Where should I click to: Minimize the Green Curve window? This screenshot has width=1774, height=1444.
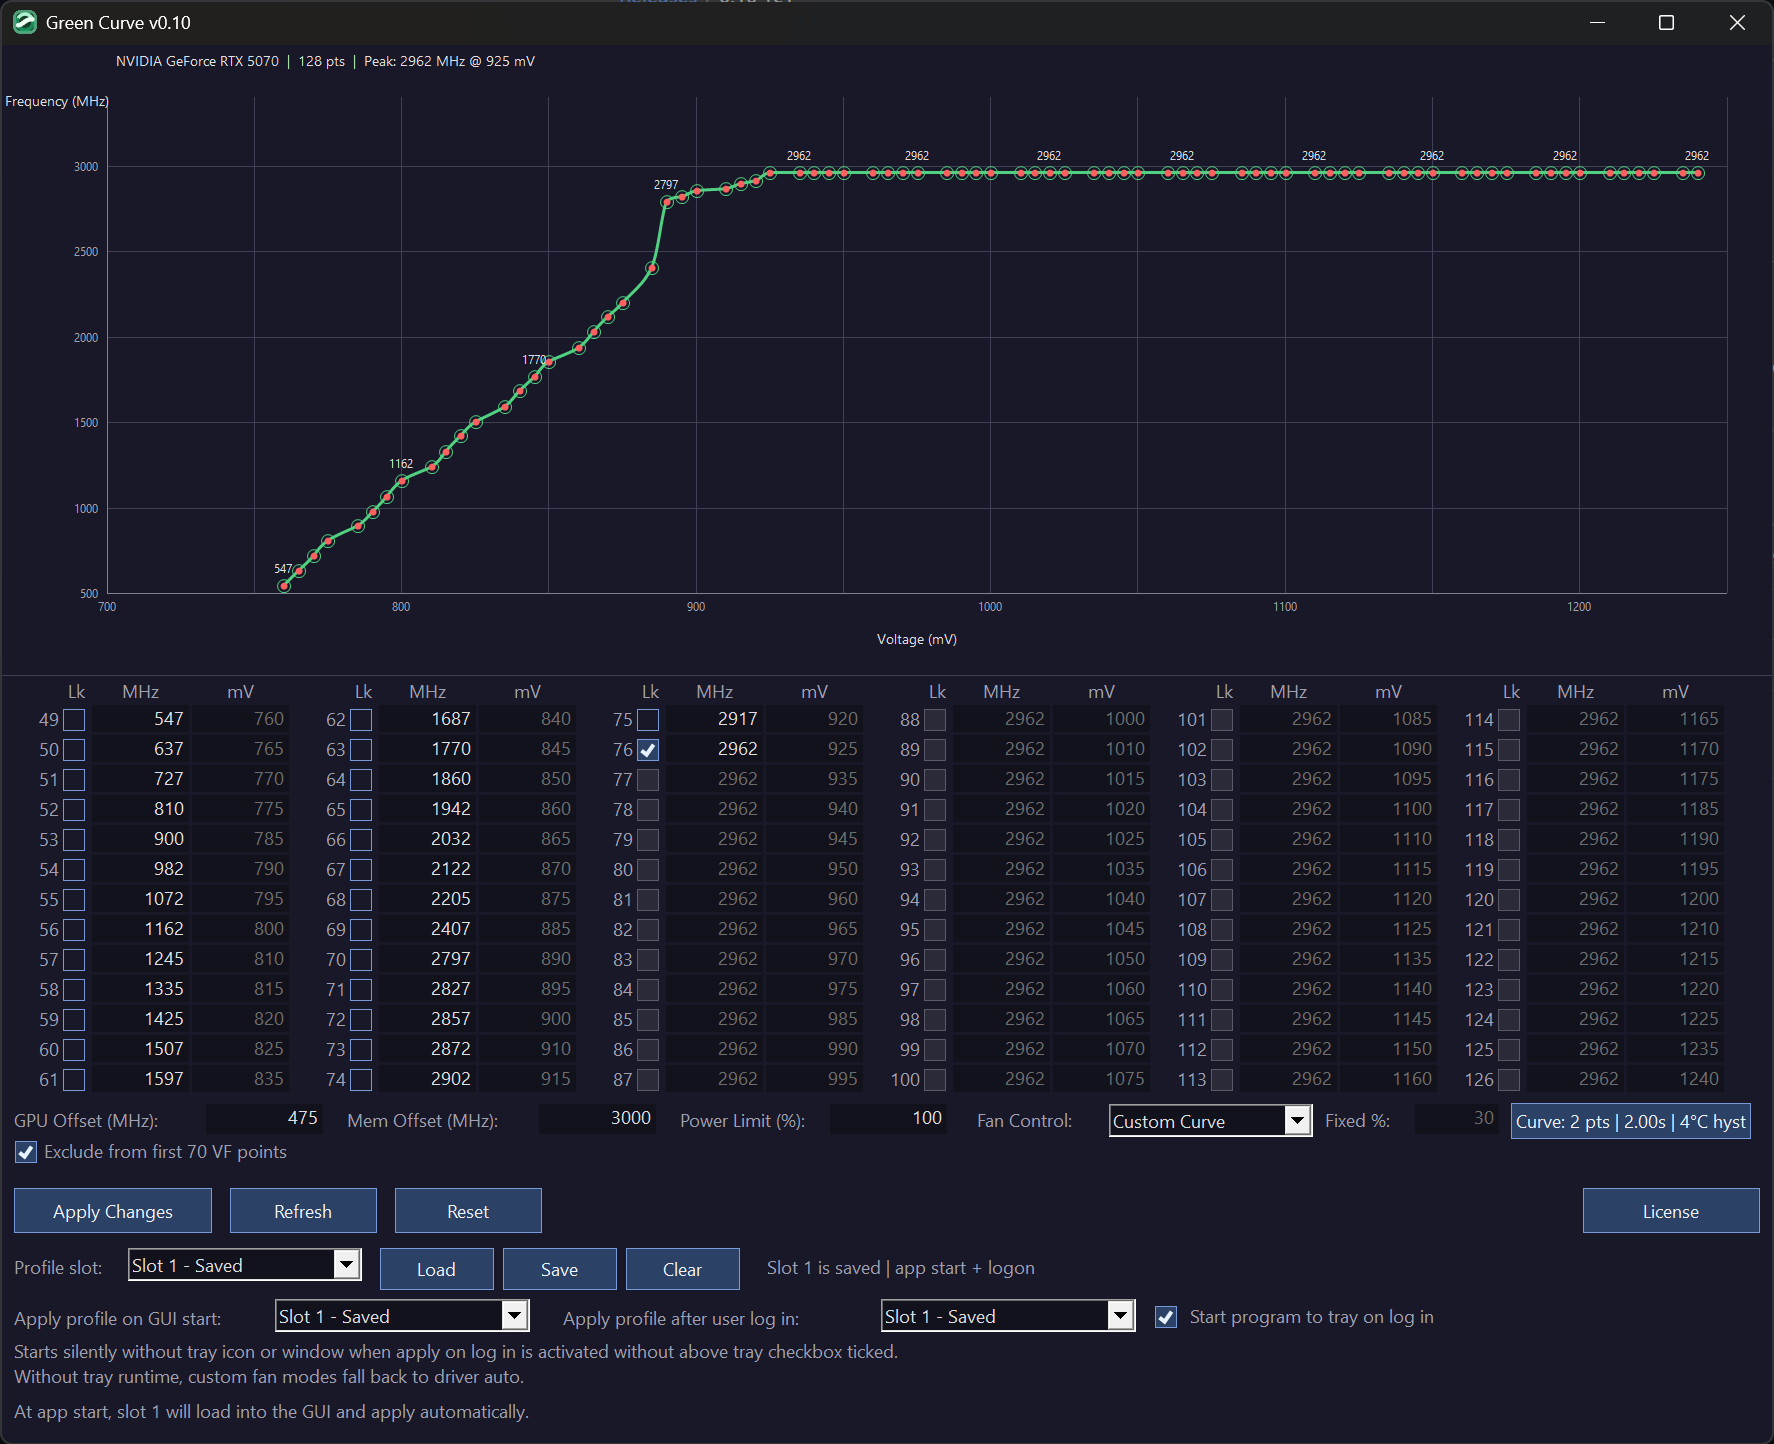pyautogui.click(x=1597, y=22)
